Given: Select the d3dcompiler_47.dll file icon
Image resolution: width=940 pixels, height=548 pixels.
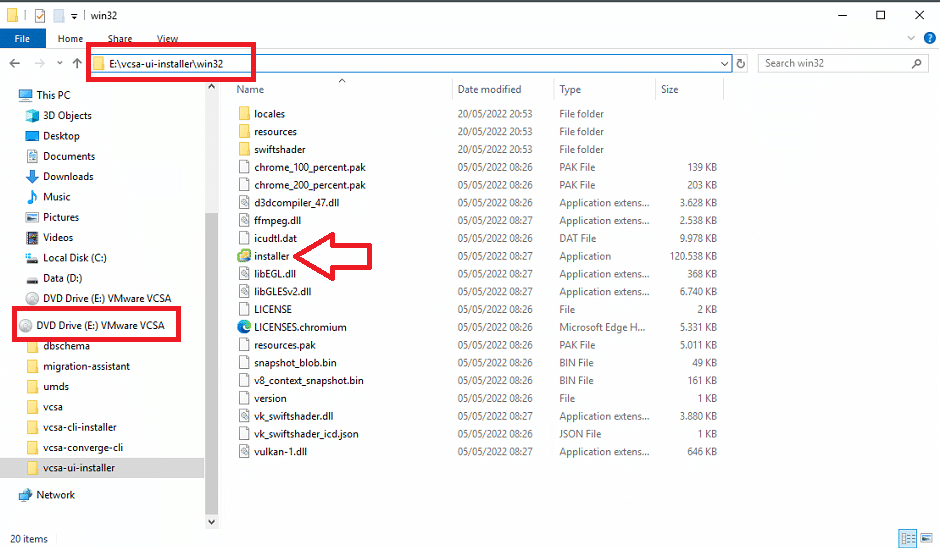Looking at the screenshot, I should pyautogui.click(x=244, y=203).
